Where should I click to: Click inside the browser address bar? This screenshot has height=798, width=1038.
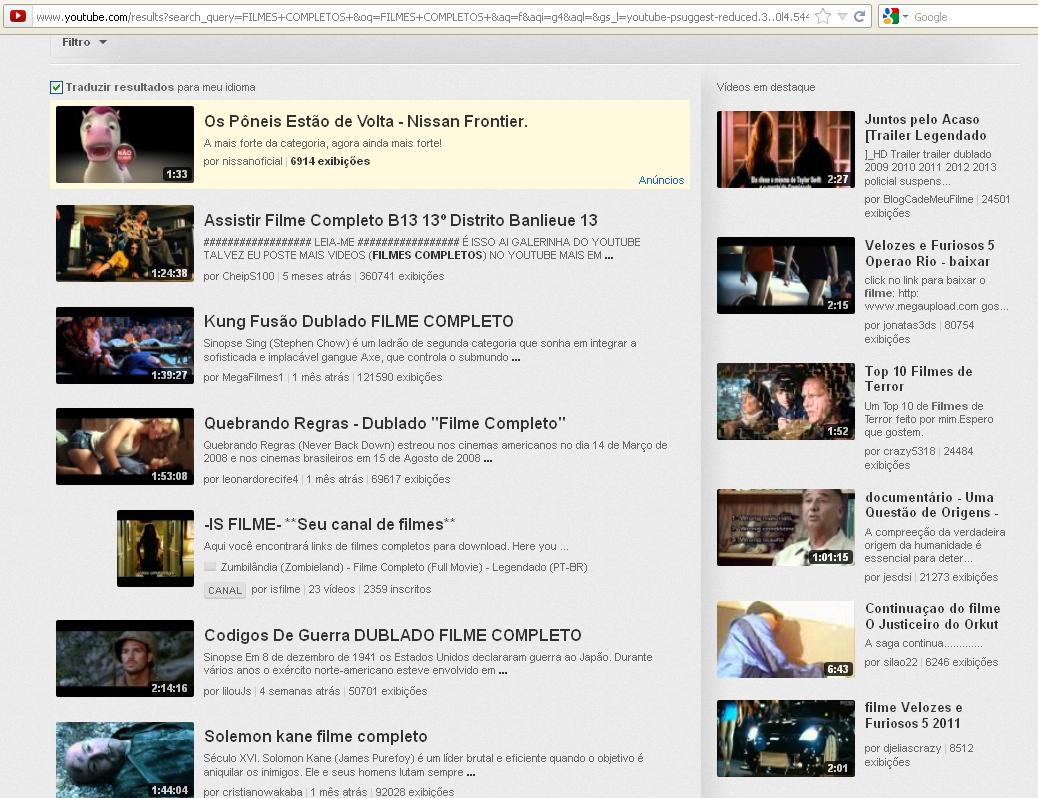(x=400, y=15)
